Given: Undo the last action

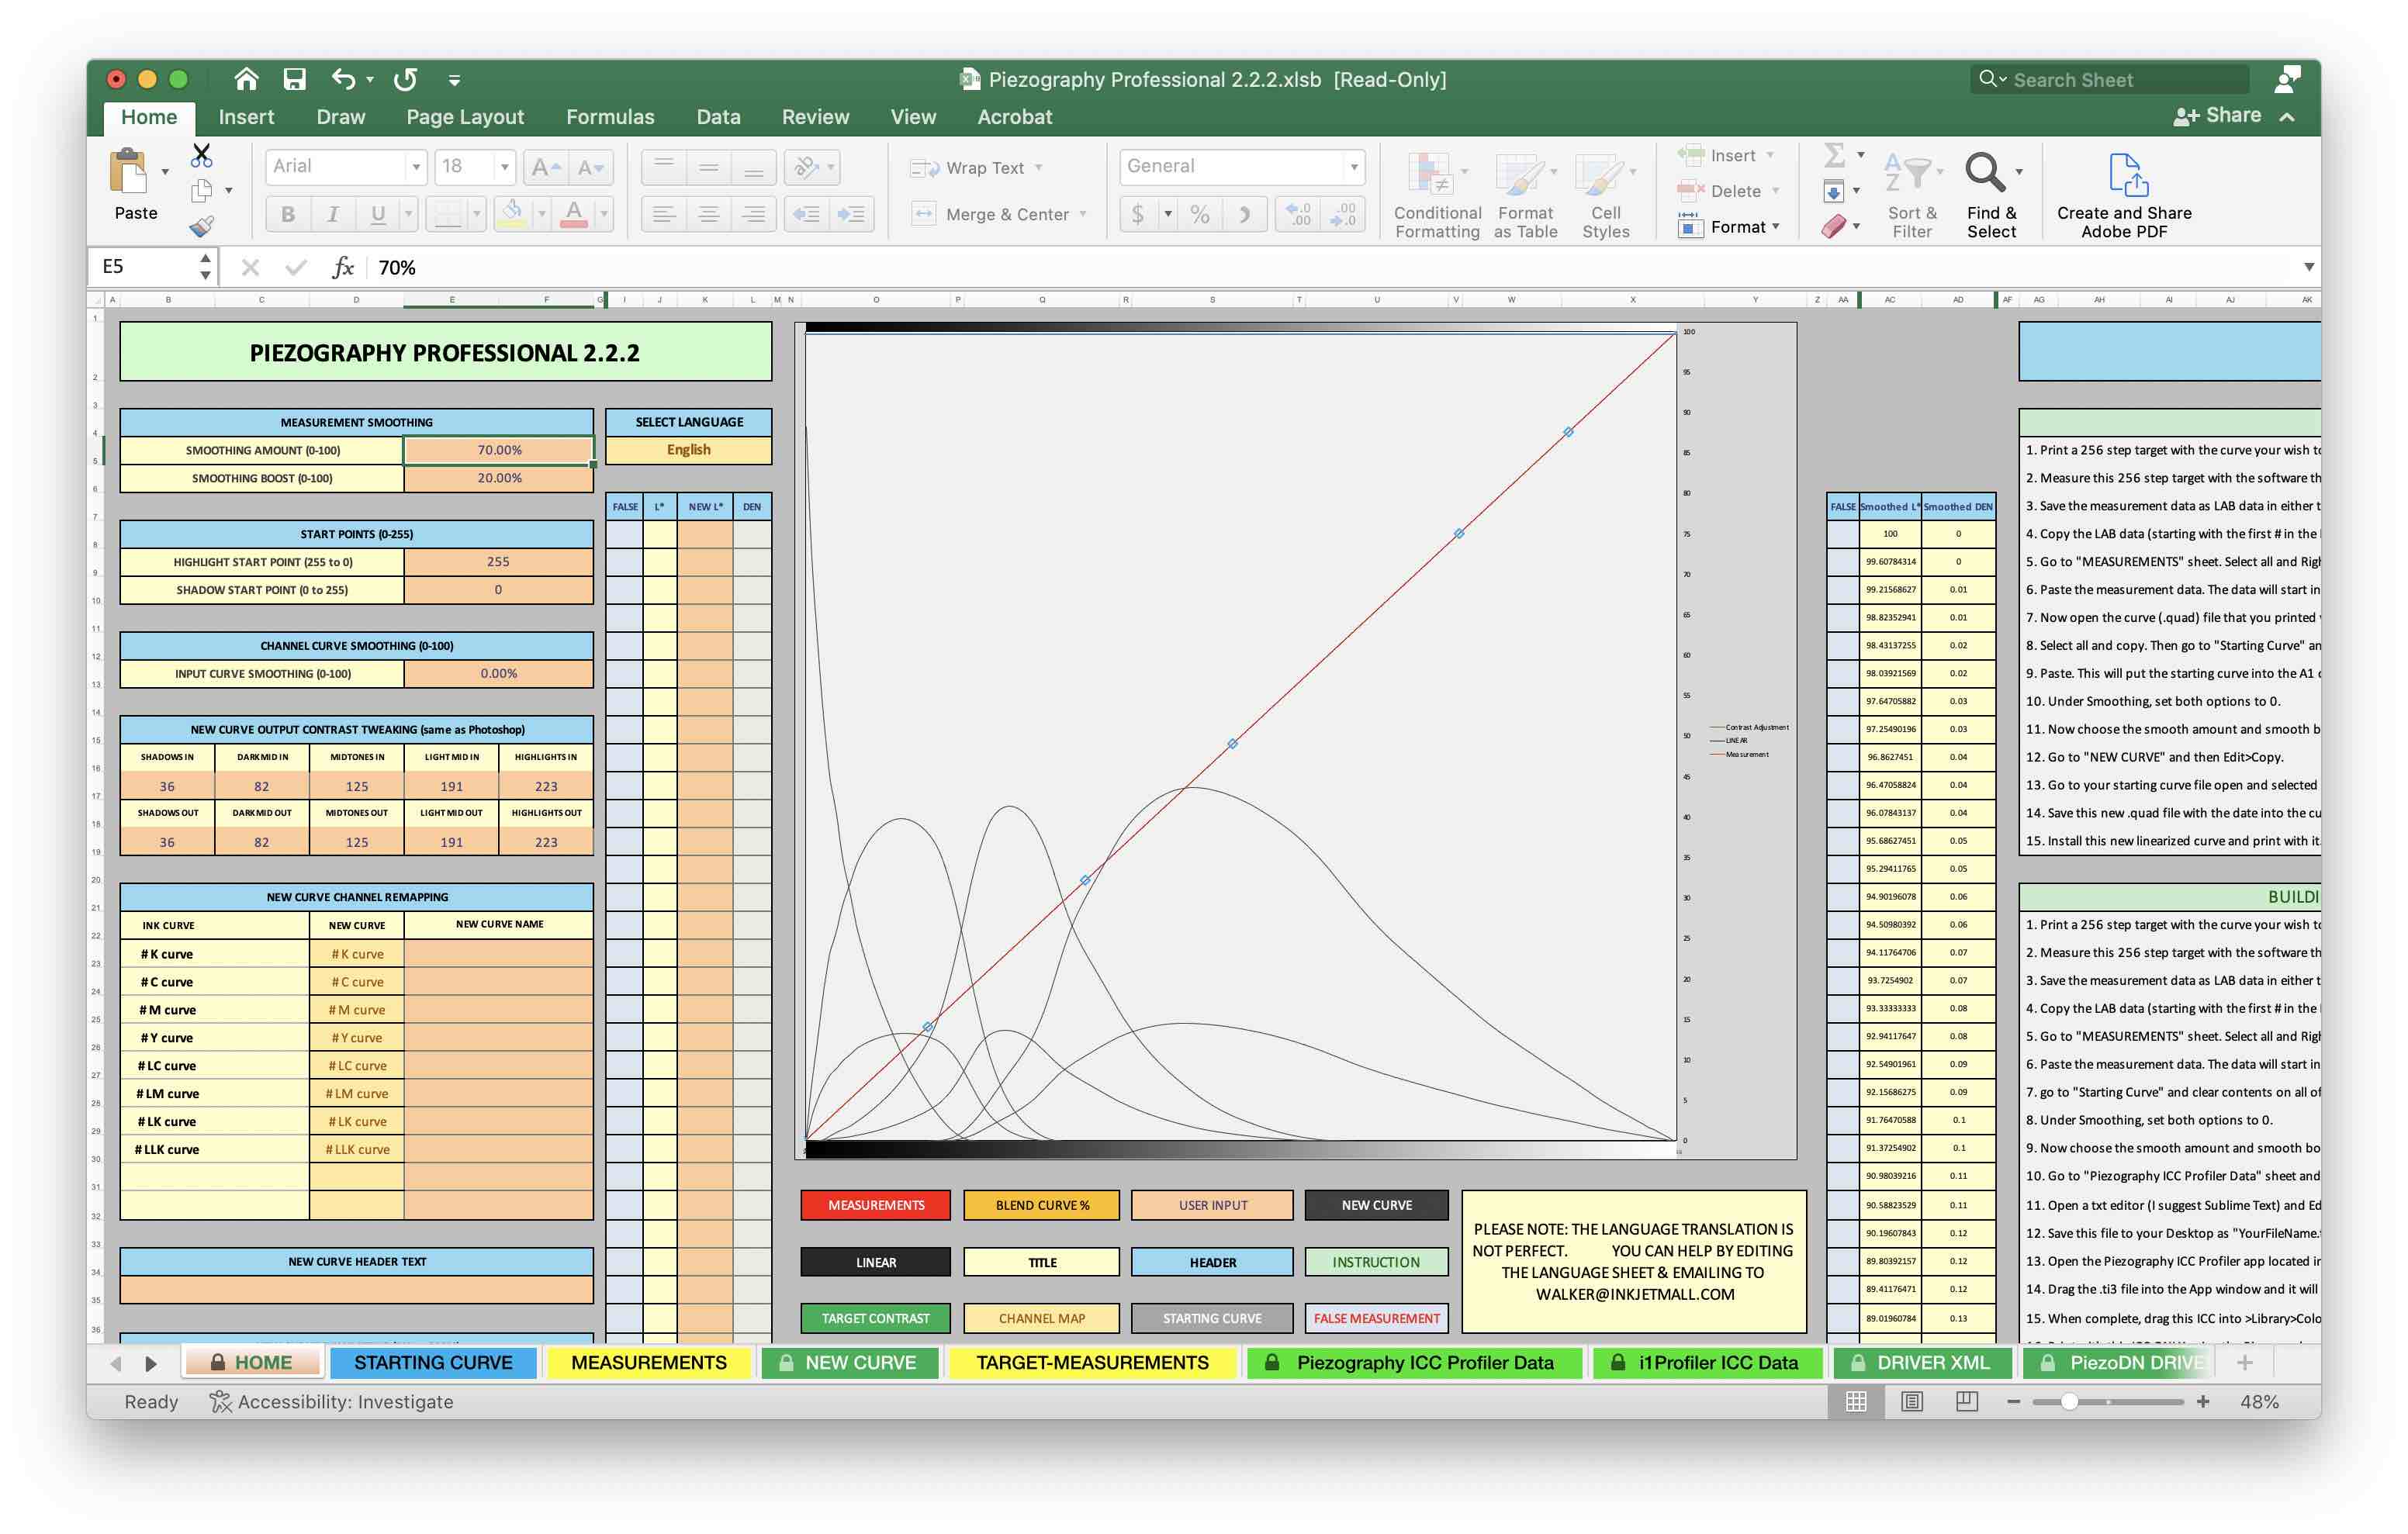Looking at the screenshot, I should click(343, 79).
